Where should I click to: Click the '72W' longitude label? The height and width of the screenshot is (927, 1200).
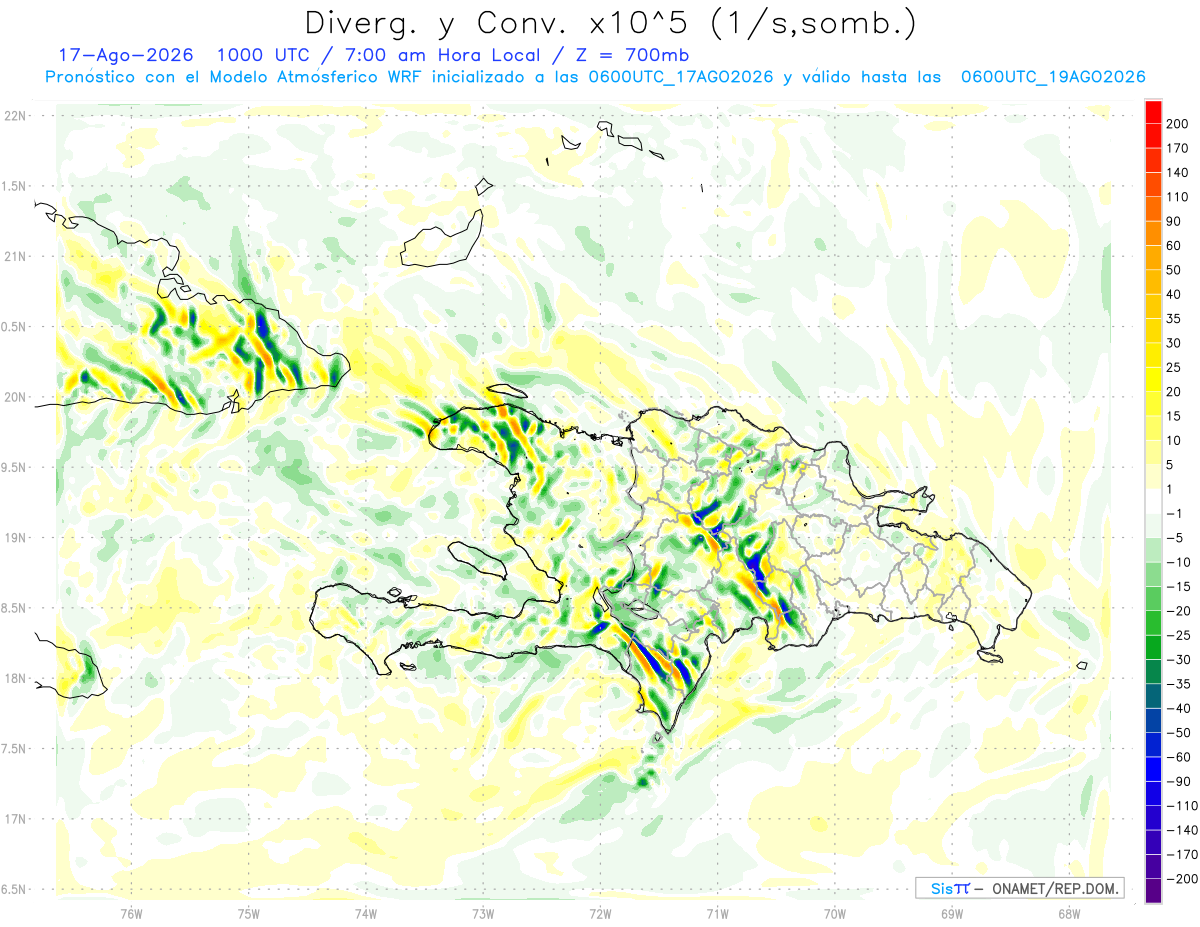click(x=600, y=914)
